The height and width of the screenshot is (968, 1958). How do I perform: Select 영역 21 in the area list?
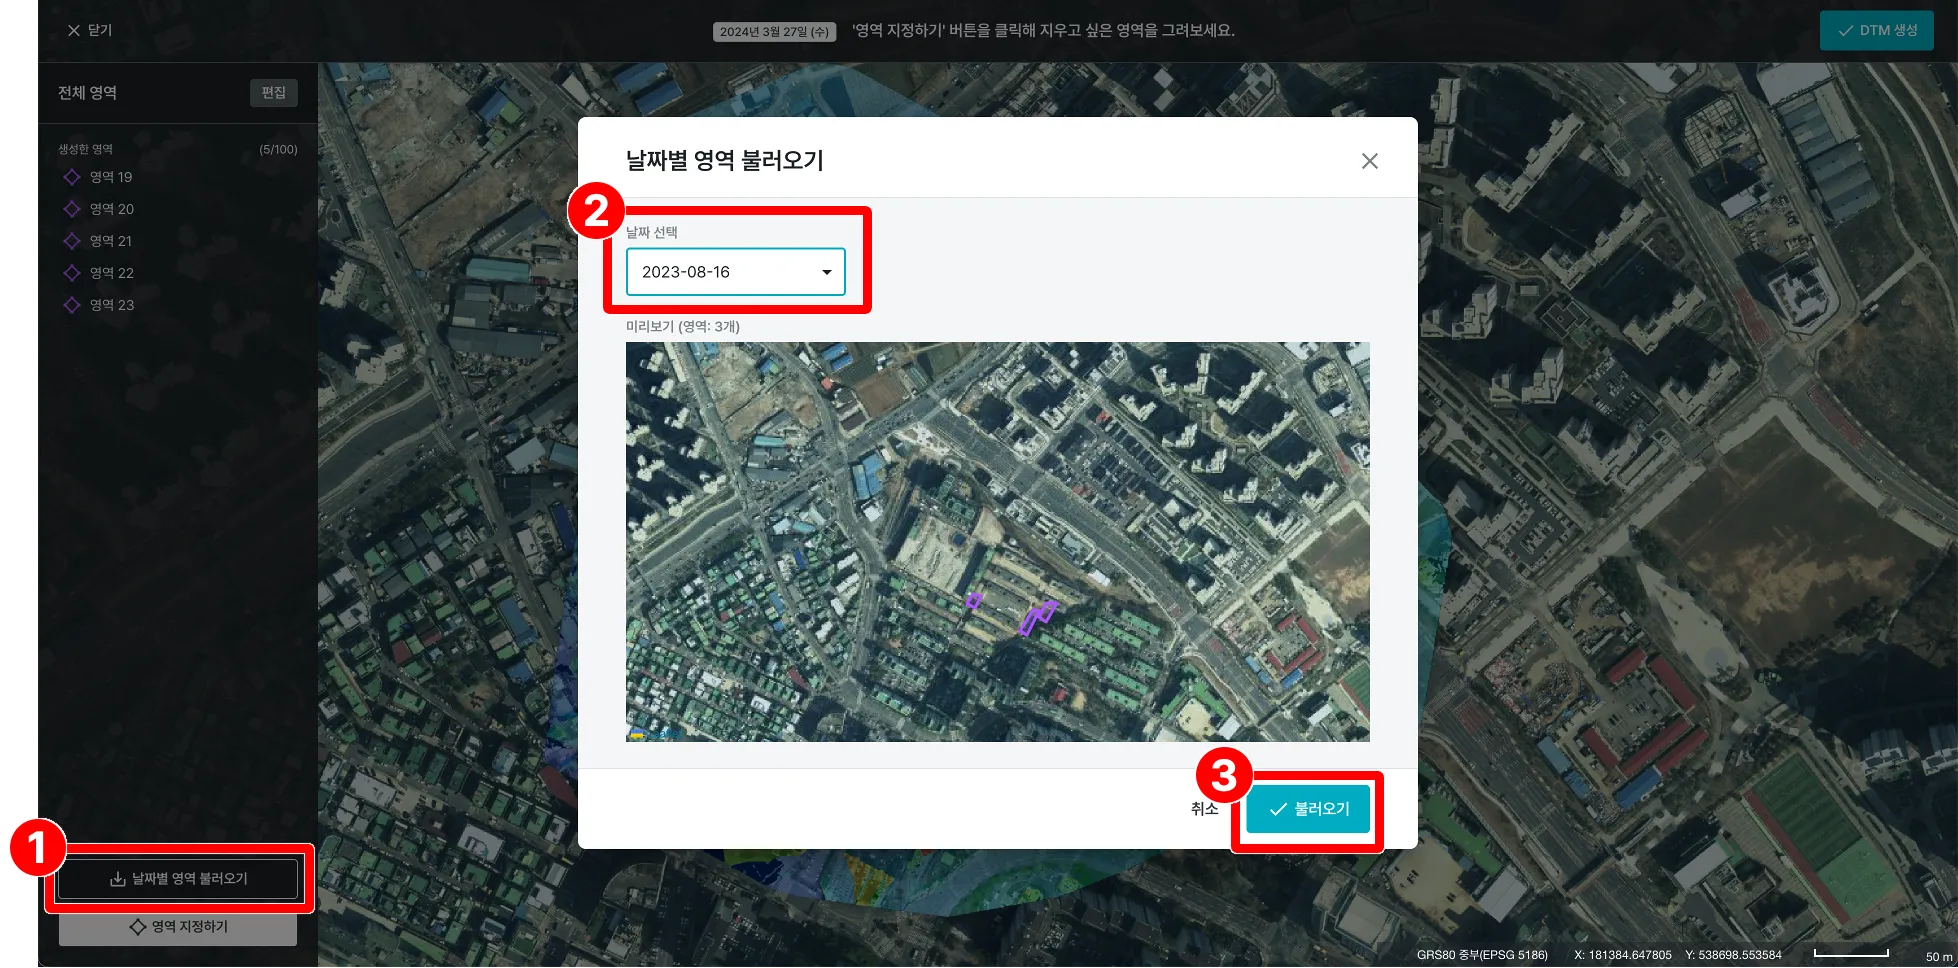[x=110, y=241]
